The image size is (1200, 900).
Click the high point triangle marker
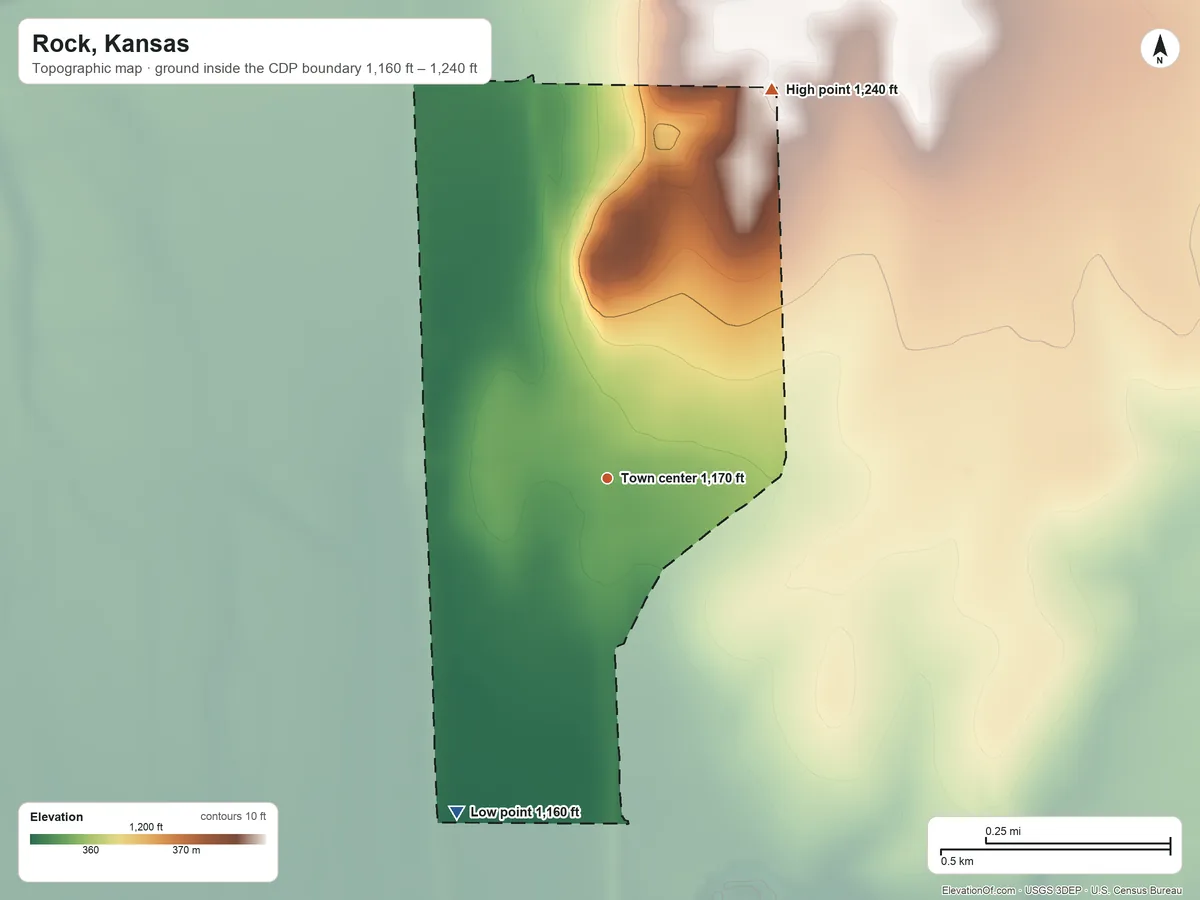(771, 90)
